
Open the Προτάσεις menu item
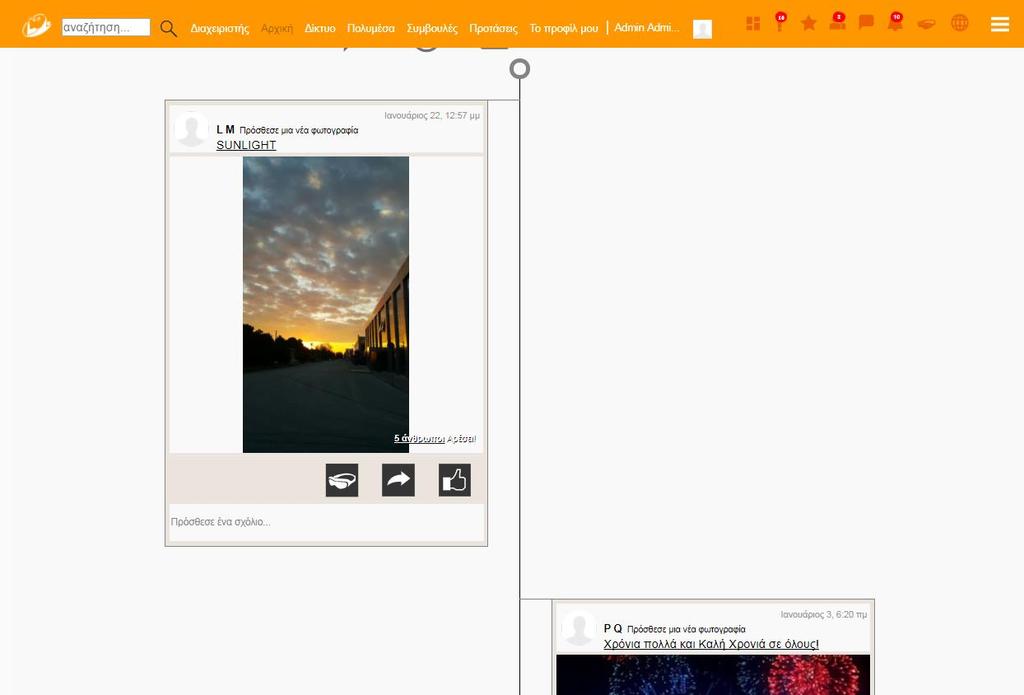click(x=494, y=28)
